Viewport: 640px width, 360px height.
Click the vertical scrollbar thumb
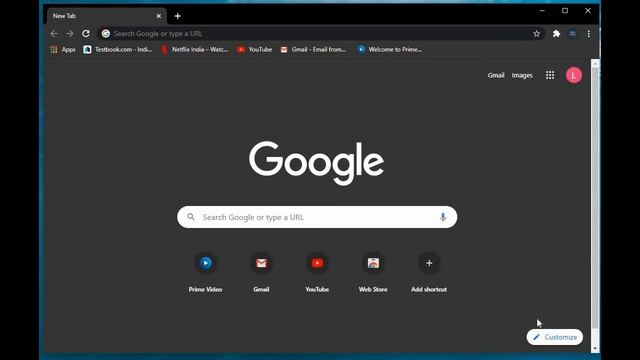click(x=595, y=198)
